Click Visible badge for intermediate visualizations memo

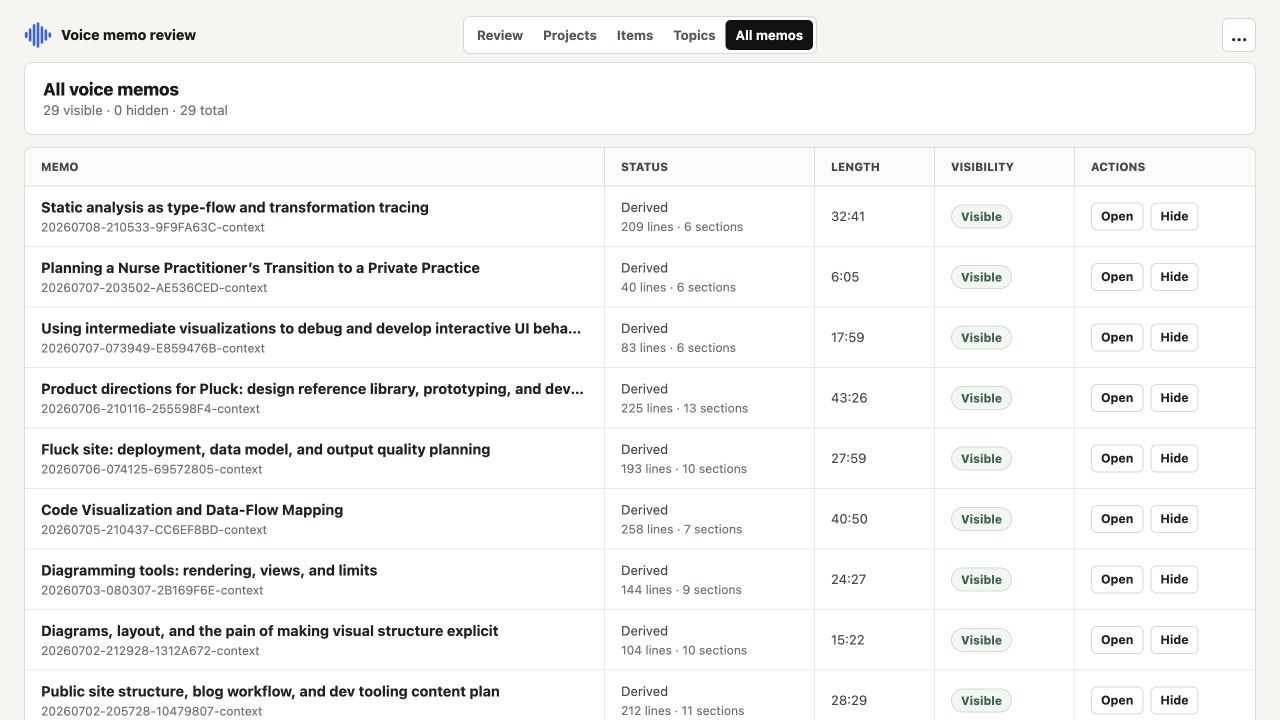tap(981, 337)
